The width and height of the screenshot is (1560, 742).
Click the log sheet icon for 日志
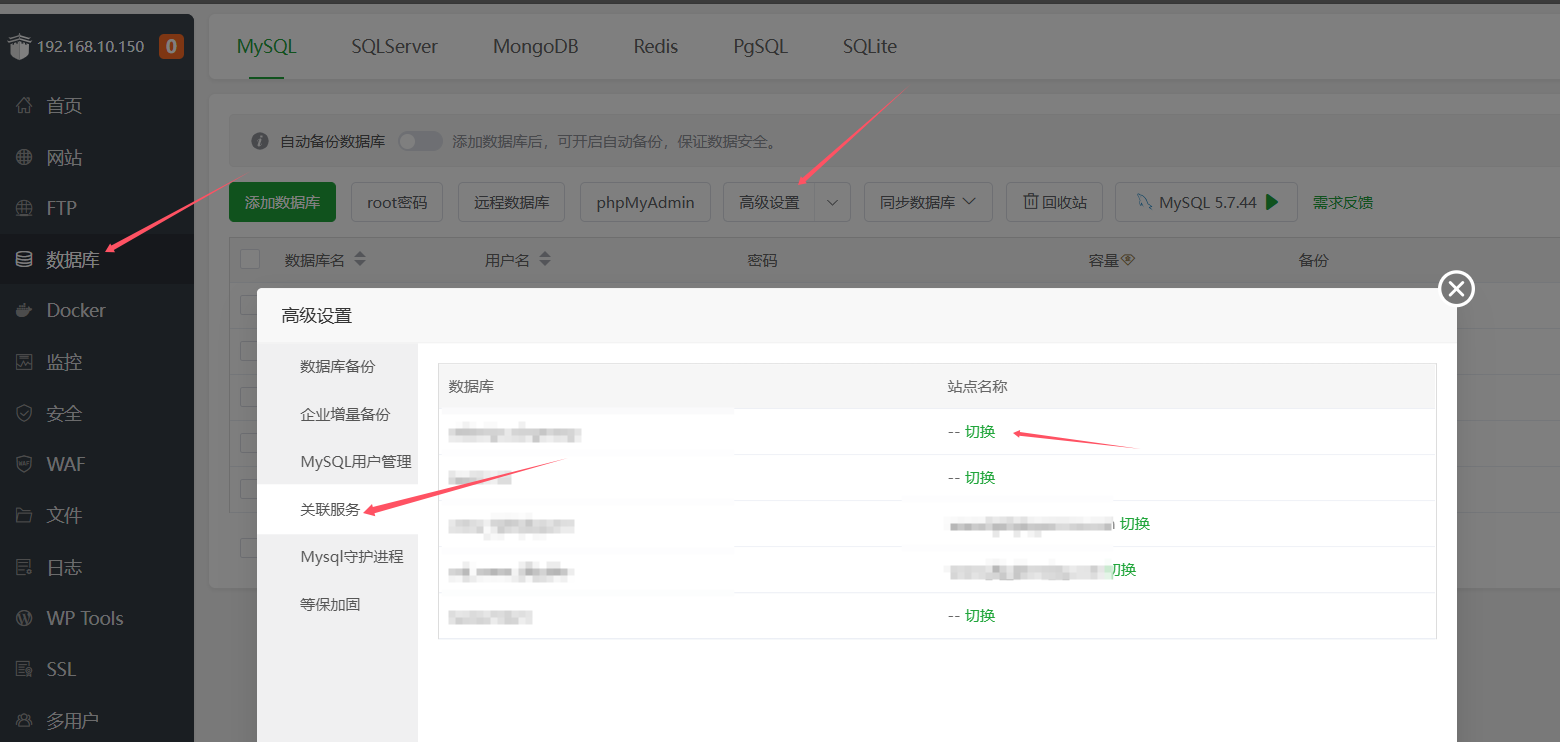click(x=24, y=567)
